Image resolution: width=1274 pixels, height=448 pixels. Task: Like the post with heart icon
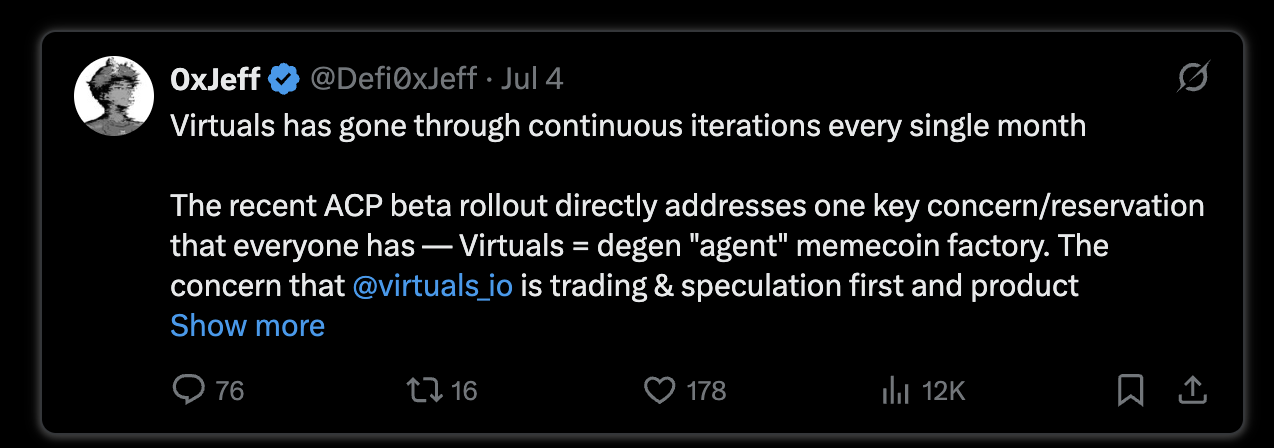pyautogui.click(x=659, y=390)
